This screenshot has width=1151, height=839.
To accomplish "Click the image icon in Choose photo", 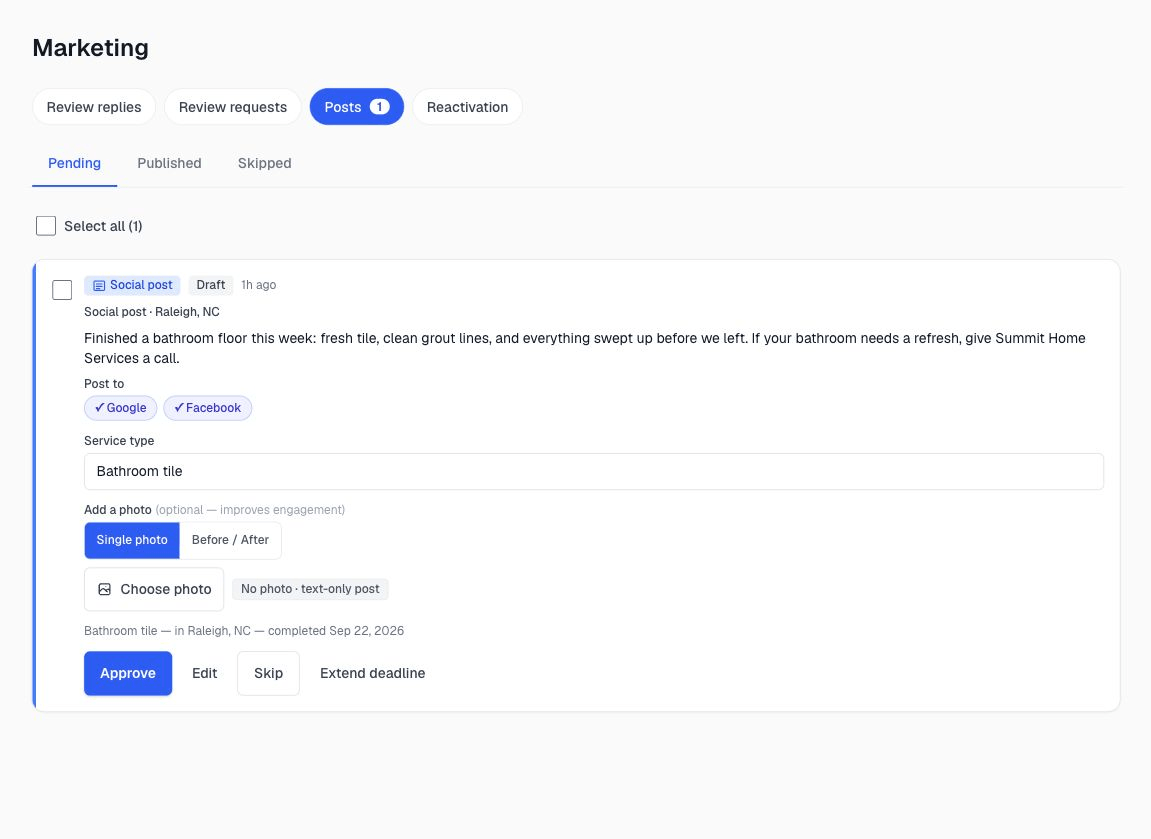I will click(105, 589).
